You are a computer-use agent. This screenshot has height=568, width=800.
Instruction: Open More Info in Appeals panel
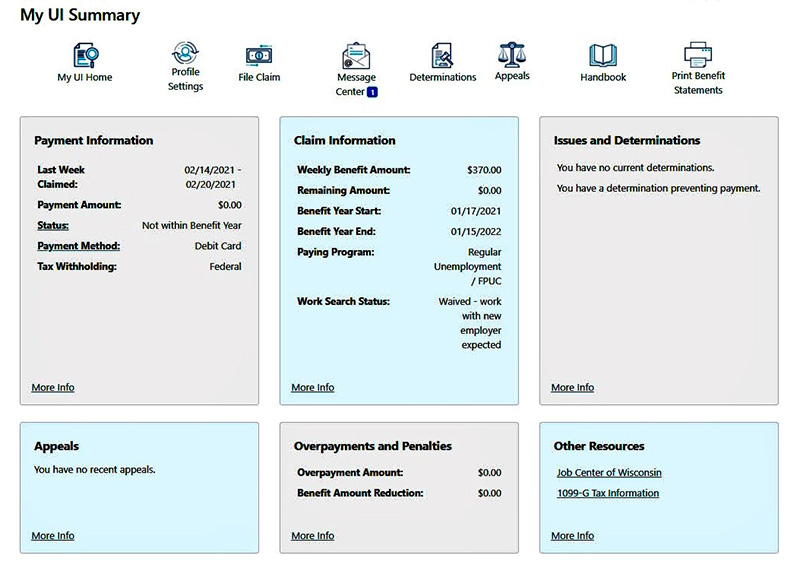[x=53, y=536]
